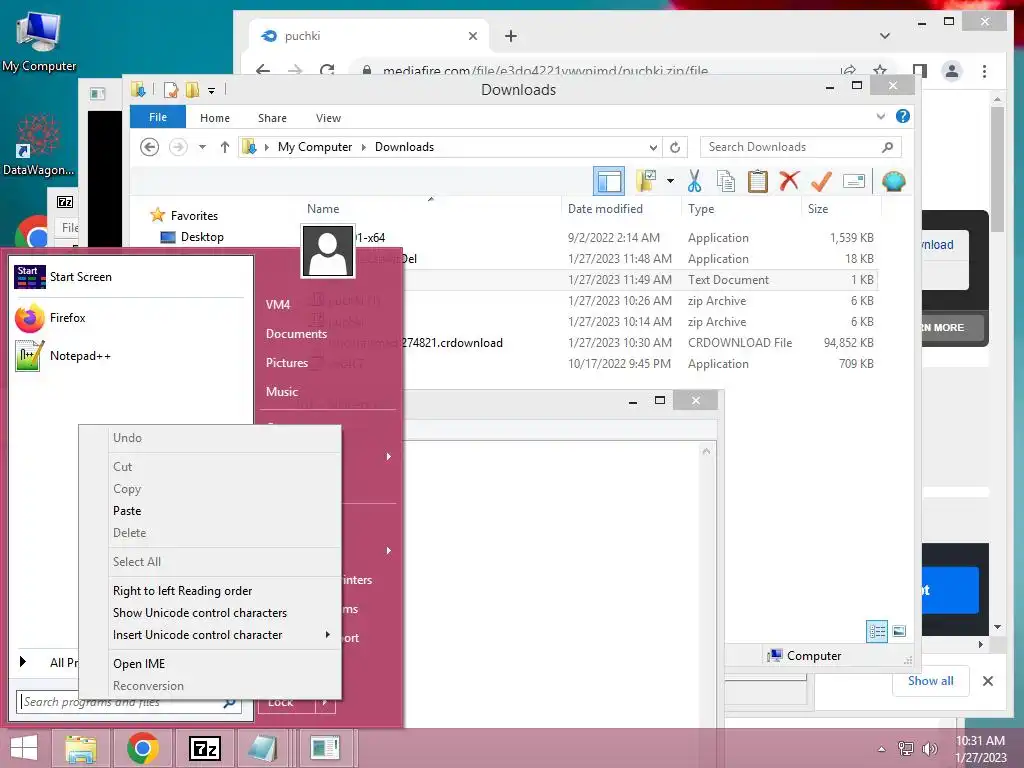Refresh the Downloads folder

pyautogui.click(x=675, y=147)
